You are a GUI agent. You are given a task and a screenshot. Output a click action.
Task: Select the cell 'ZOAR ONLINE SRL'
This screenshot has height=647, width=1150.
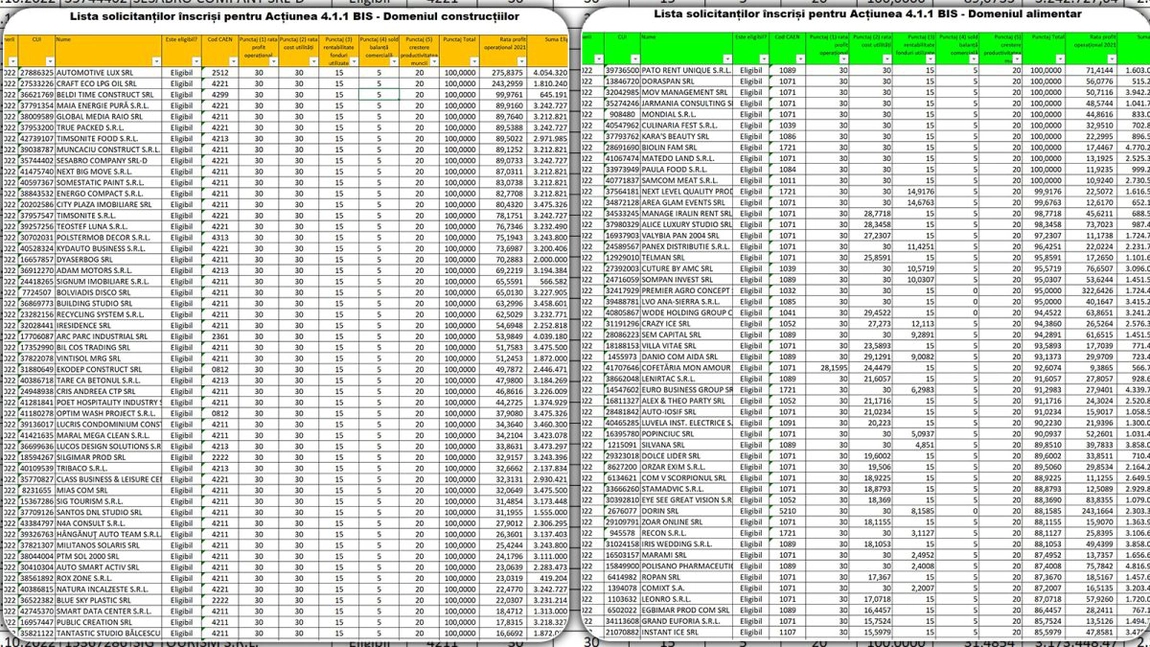coord(686,522)
